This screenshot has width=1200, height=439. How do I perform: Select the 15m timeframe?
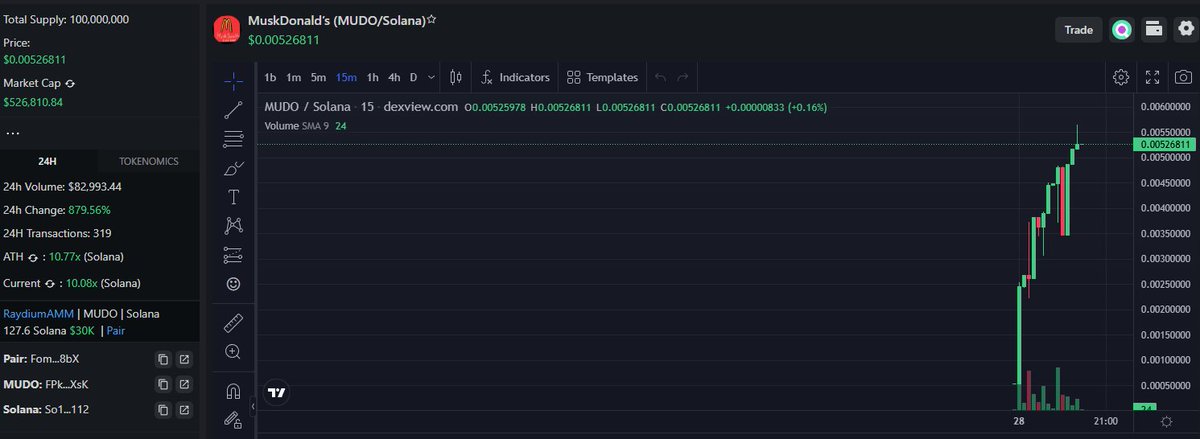(x=346, y=77)
